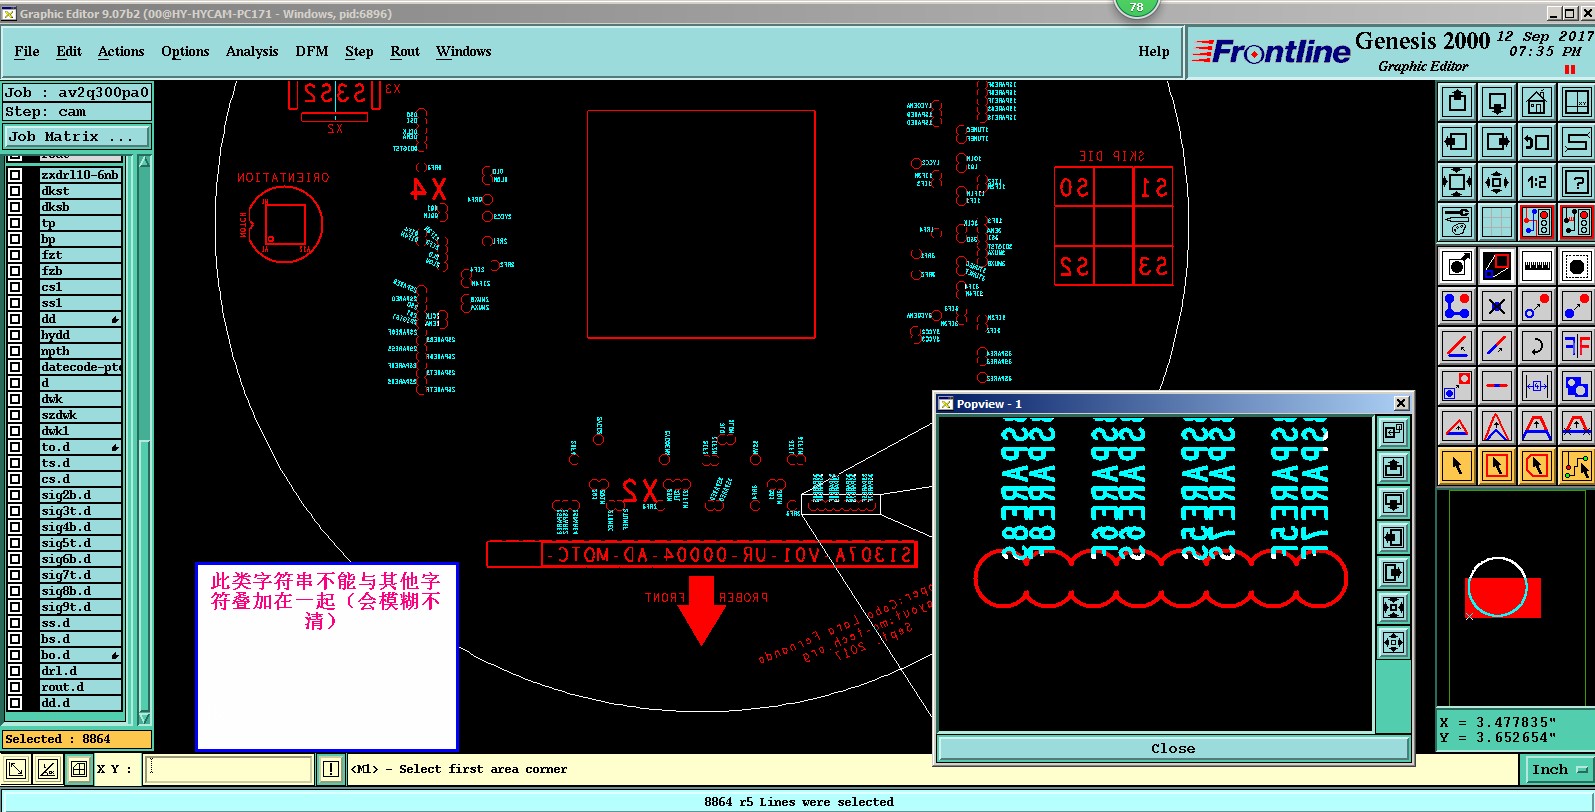Viewport: 1595px width, 812px height.
Task: Click the blue X delete feature icon
Action: (x=1497, y=306)
